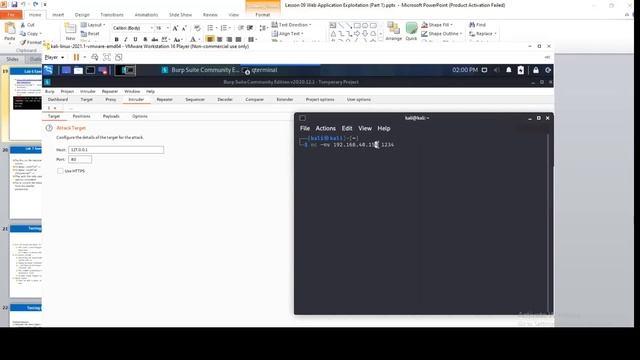Open the Font Color dropdown

pyautogui.click(x=199, y=40)
